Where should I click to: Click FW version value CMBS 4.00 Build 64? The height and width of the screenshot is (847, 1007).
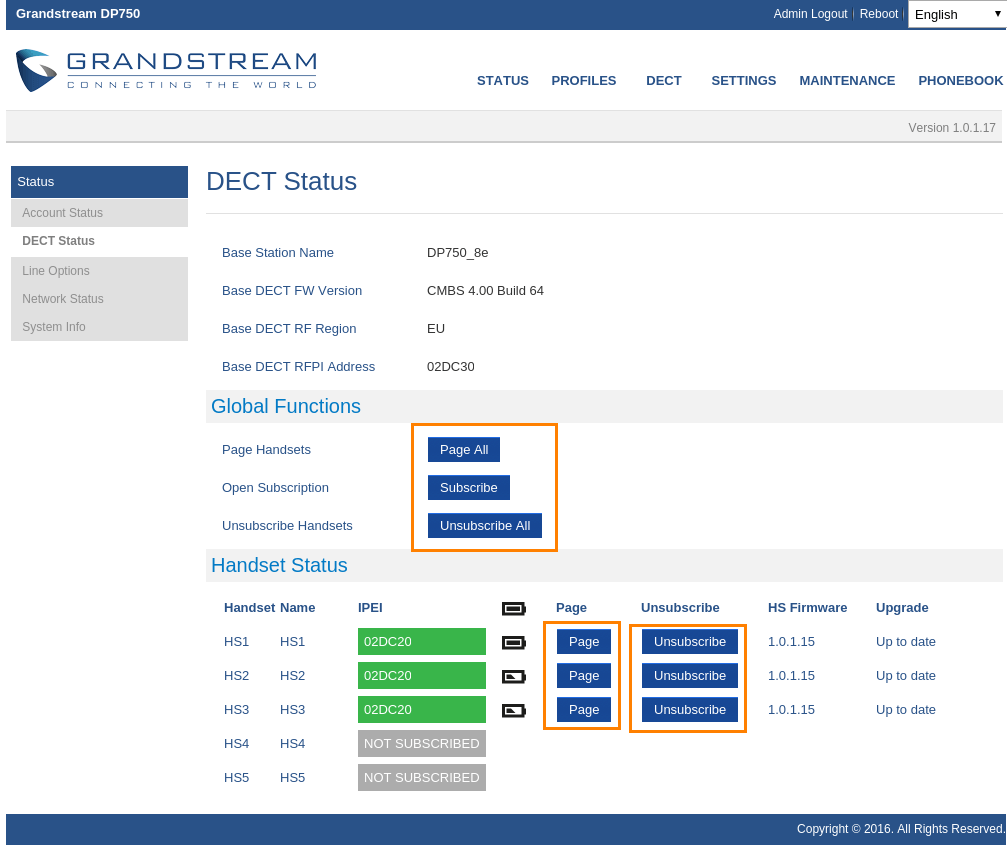point(486,291)
